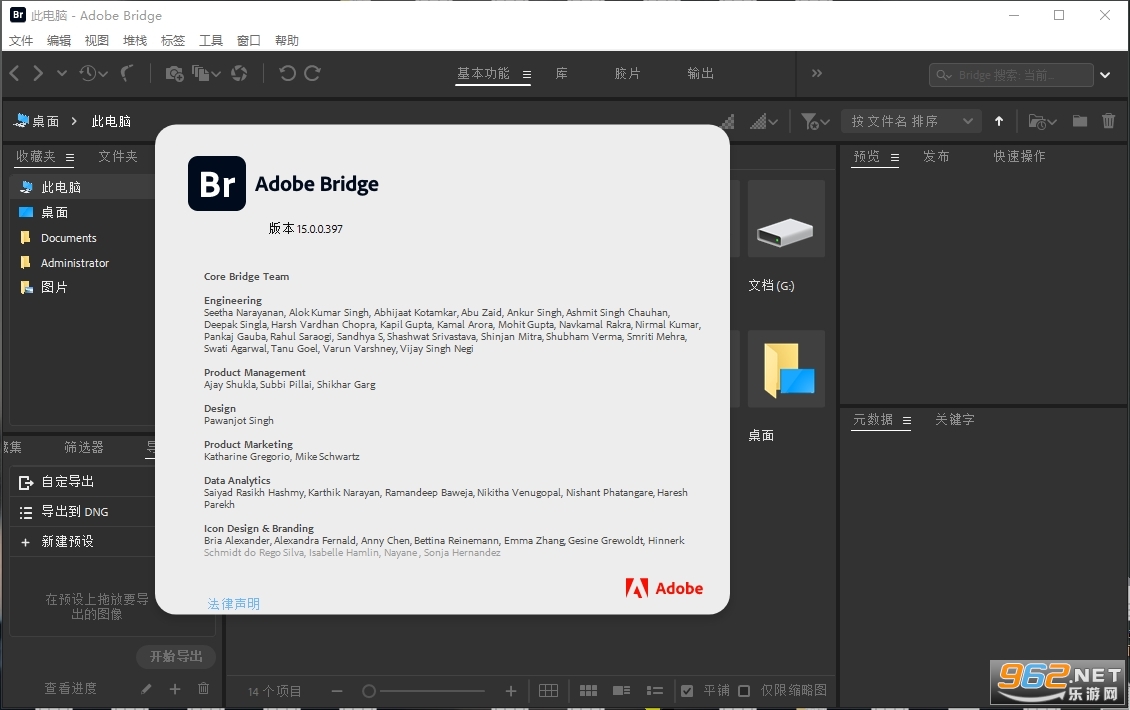Viewport: 1130px width, 710px height.
Task: Switch to the 筛选器 panel tab
Action: coord(84,447)
